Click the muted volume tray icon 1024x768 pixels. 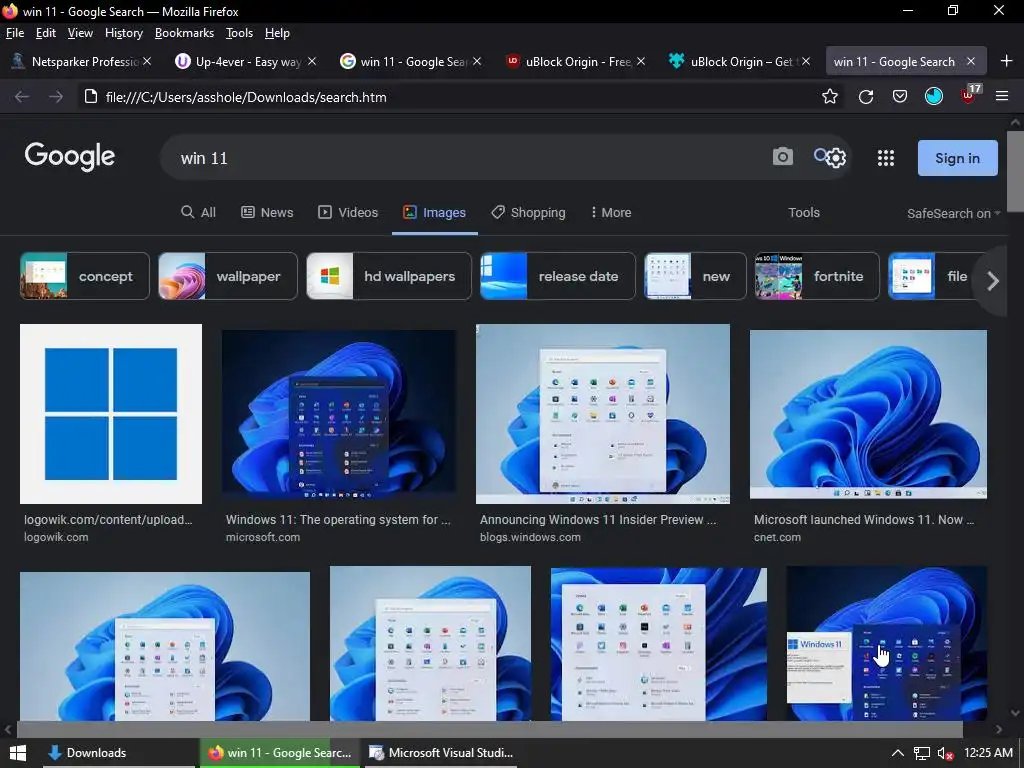(x=946, y=754)
